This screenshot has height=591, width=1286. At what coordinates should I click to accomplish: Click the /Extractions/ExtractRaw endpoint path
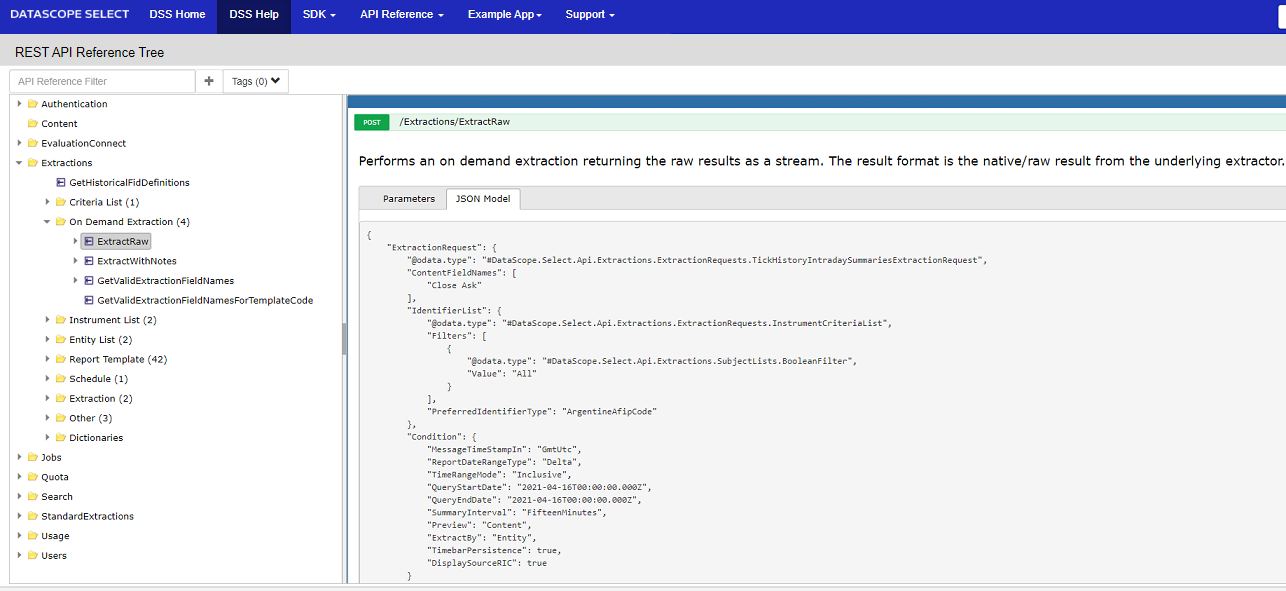pyautogui.click(x=455, y=122)
